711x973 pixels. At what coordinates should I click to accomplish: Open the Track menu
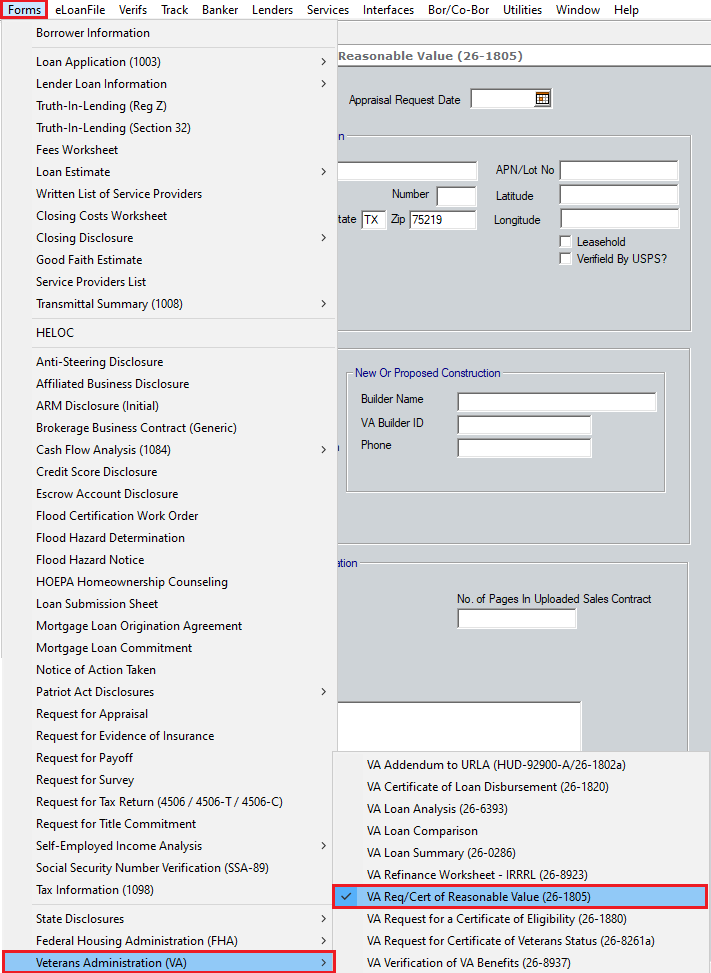[x=175, y=10]
